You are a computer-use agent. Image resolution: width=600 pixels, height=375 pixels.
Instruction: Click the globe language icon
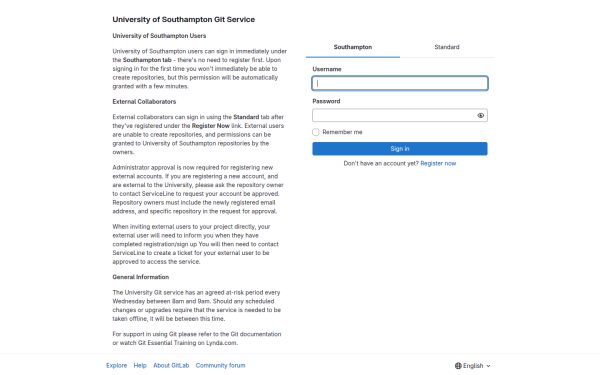pyautogui.click(x=458, y=366)
